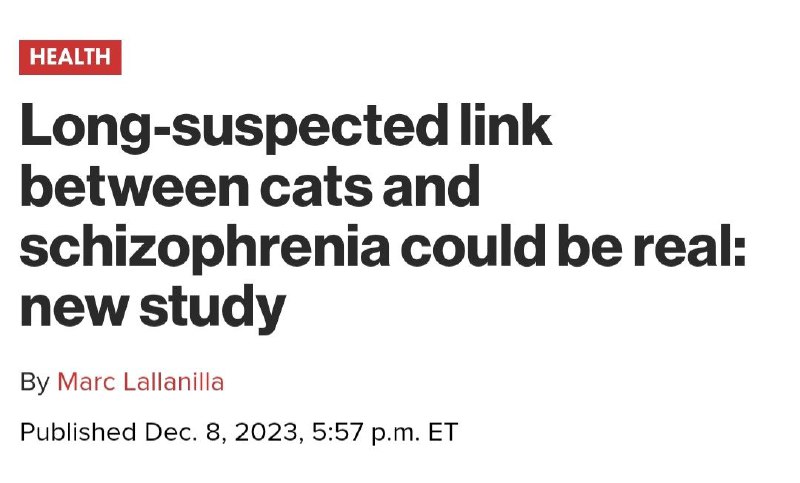The width and height of the screenshot is (800, 483).
Task: Click the word "cats" in the headline
Action: pyautogui.click(x=316, y=187)
